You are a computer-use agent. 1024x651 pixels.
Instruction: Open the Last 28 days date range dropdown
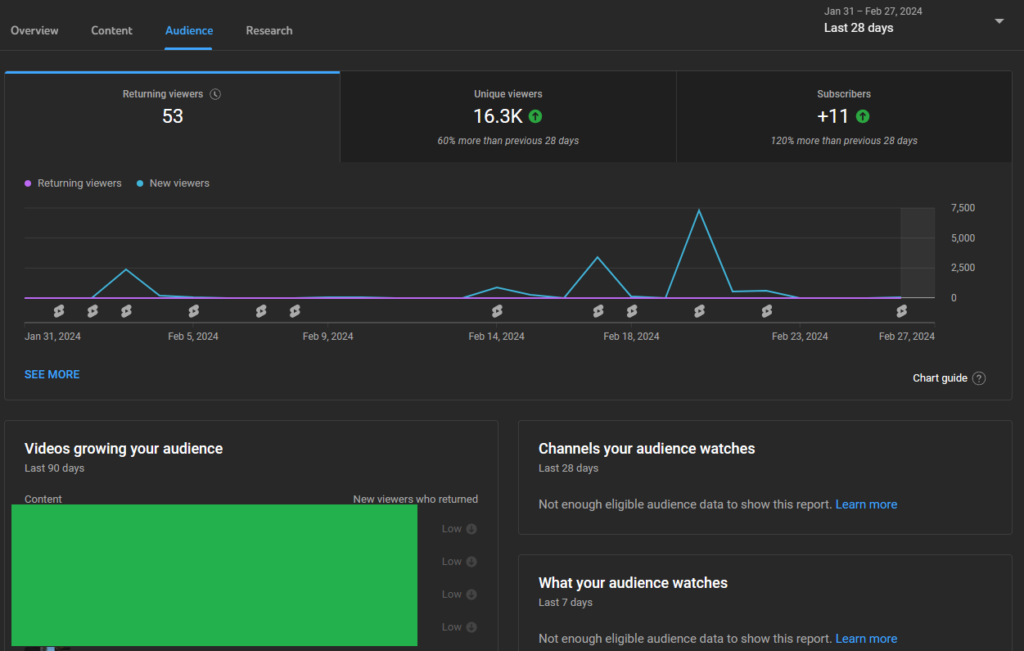(998, 21)
